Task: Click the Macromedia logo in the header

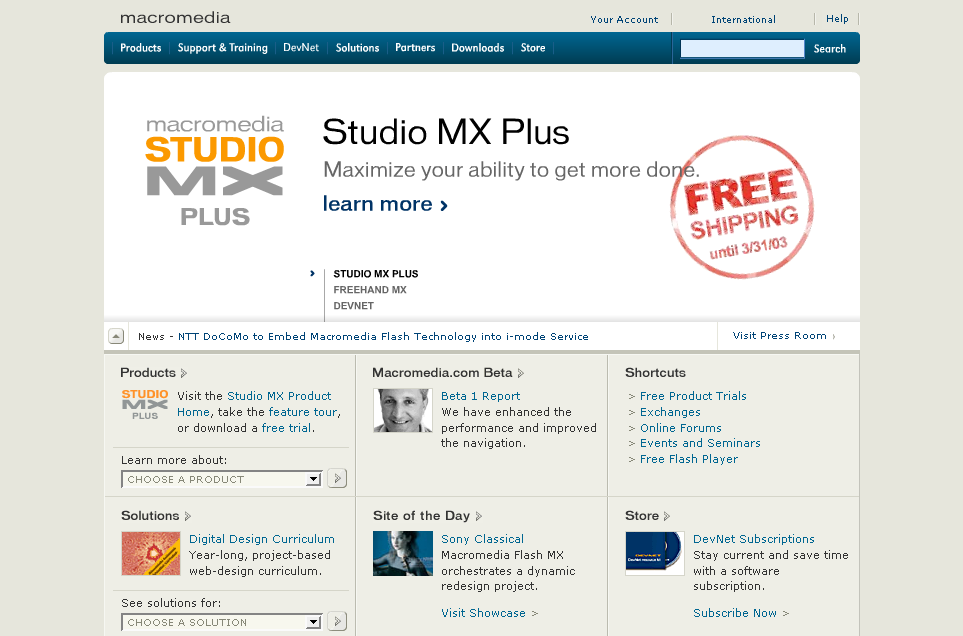Action: [x=175, y=18]
